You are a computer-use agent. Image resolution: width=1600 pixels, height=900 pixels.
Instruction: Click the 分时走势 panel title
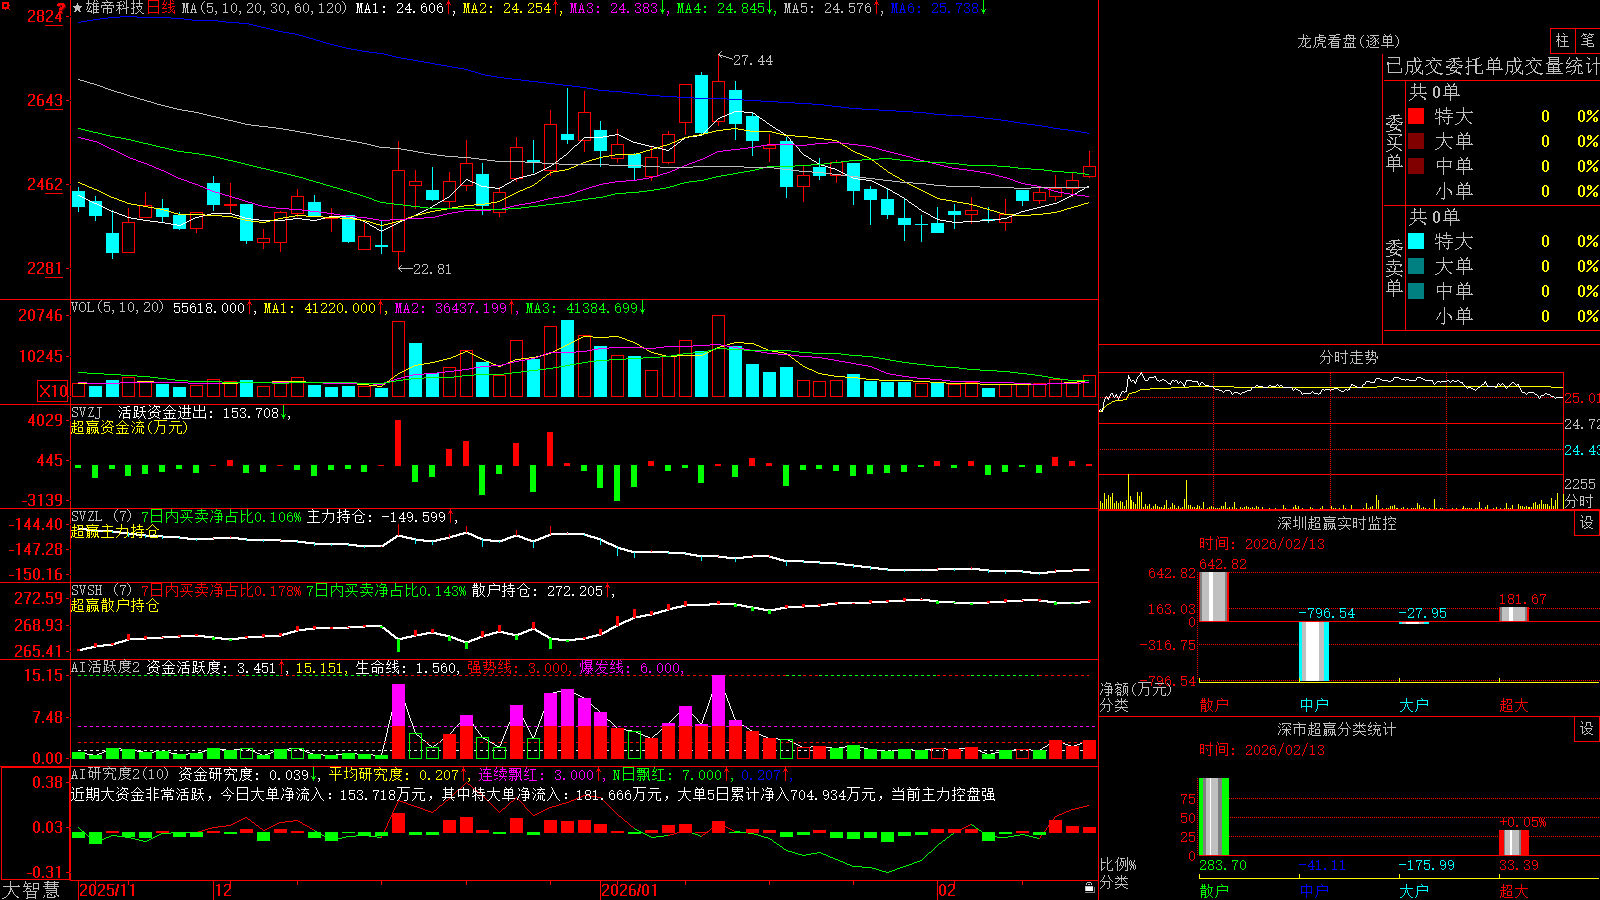coord(1348,357)
